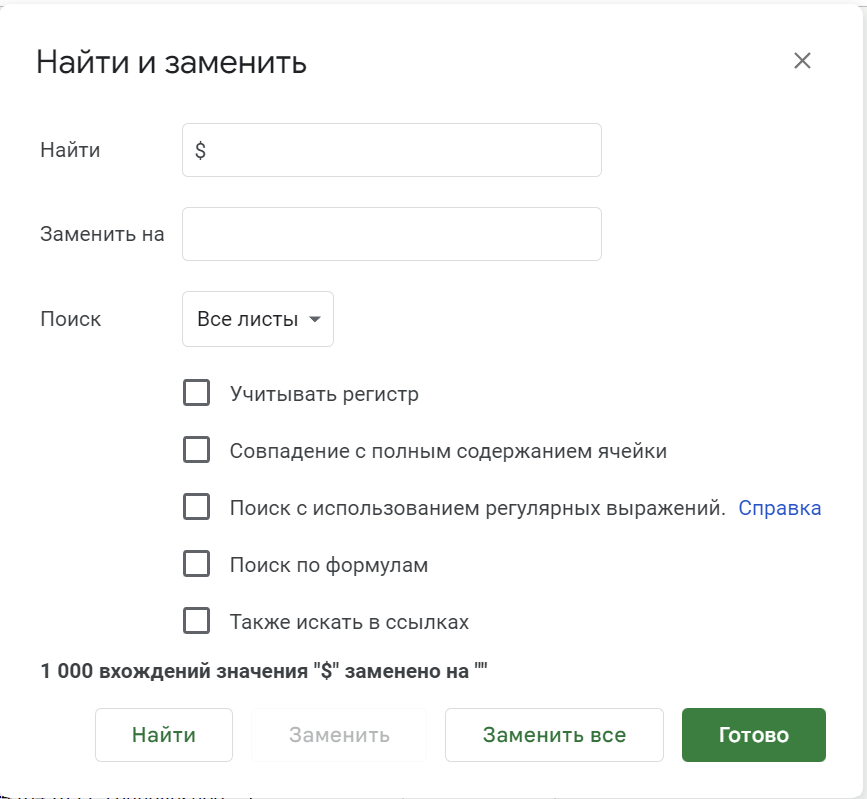This screenshot has height=799, width=867.
Task: Close the Find and replace dialog
Action: point(802,61)
